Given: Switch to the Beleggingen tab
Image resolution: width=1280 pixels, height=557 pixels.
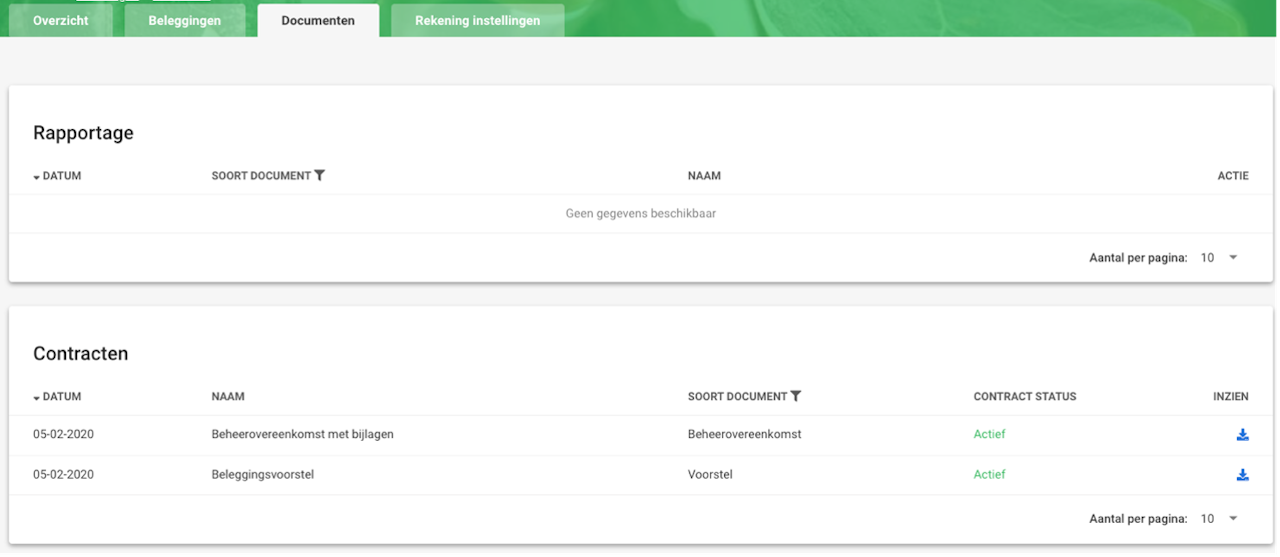Looking at the screenshot, I should click(x=185, y=21).
